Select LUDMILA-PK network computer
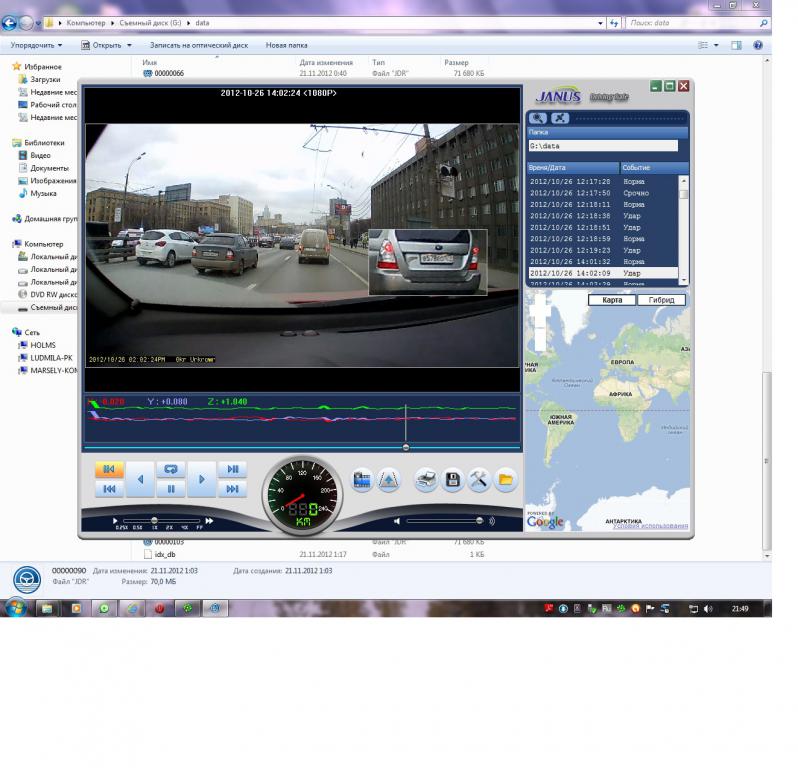 [x=51, y=358]
